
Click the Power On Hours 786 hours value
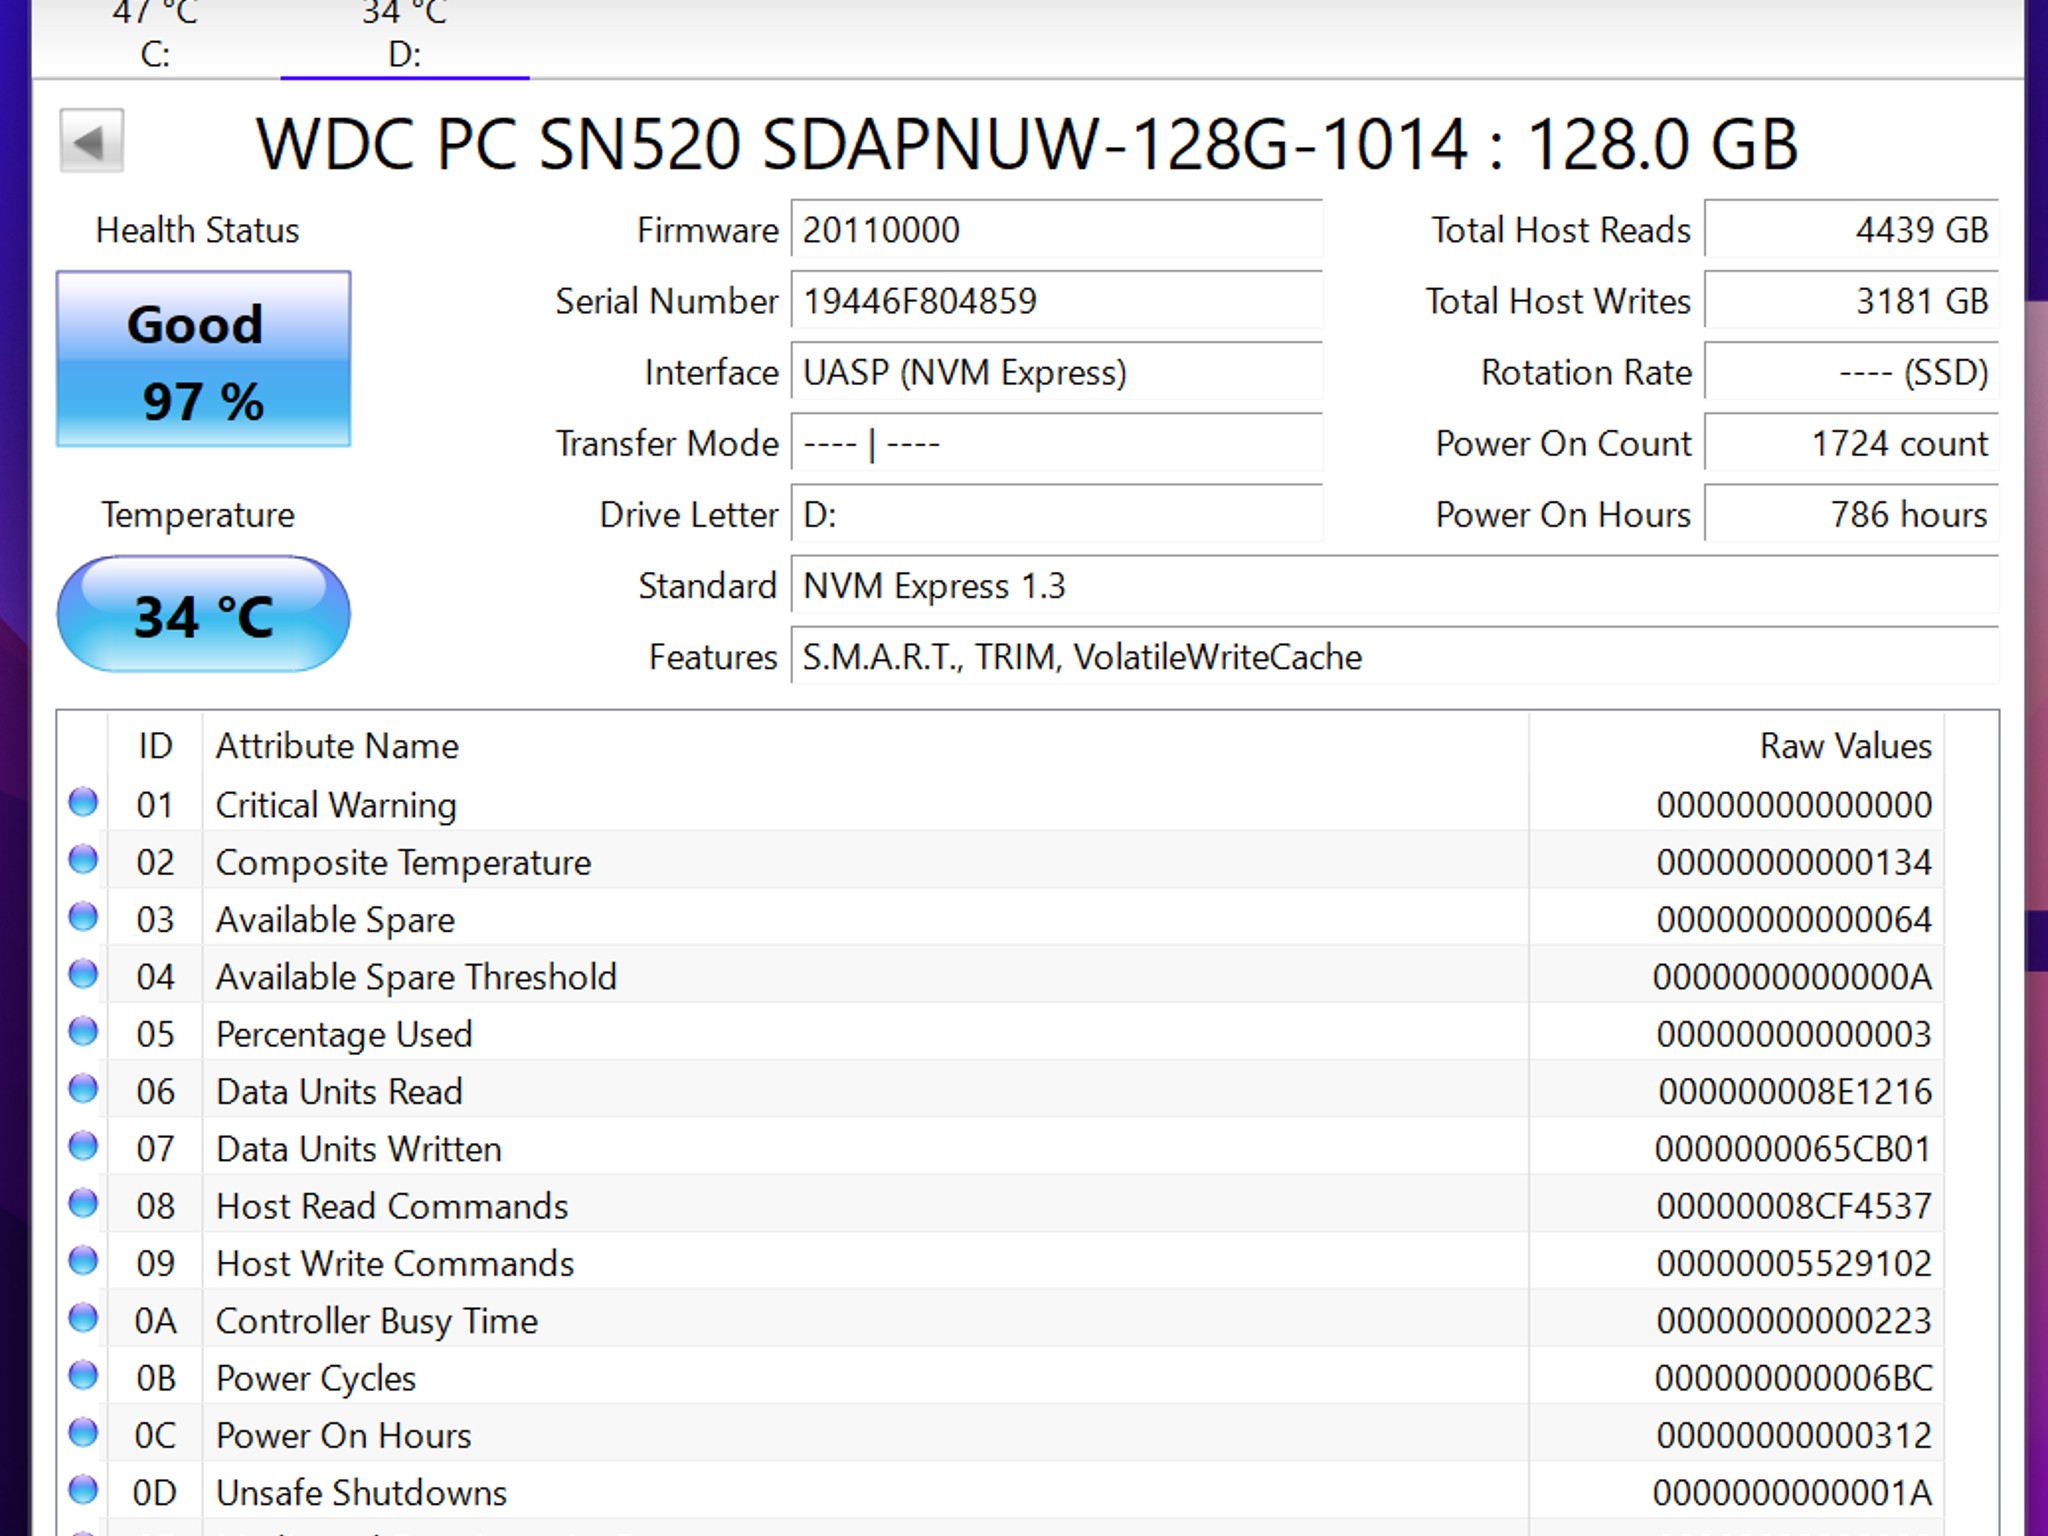pos(1851,514)
